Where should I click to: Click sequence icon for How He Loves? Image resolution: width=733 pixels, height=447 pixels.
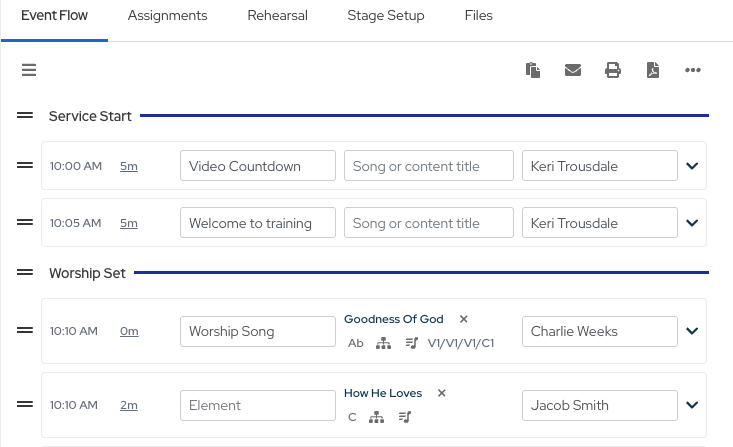click(404, 417)
